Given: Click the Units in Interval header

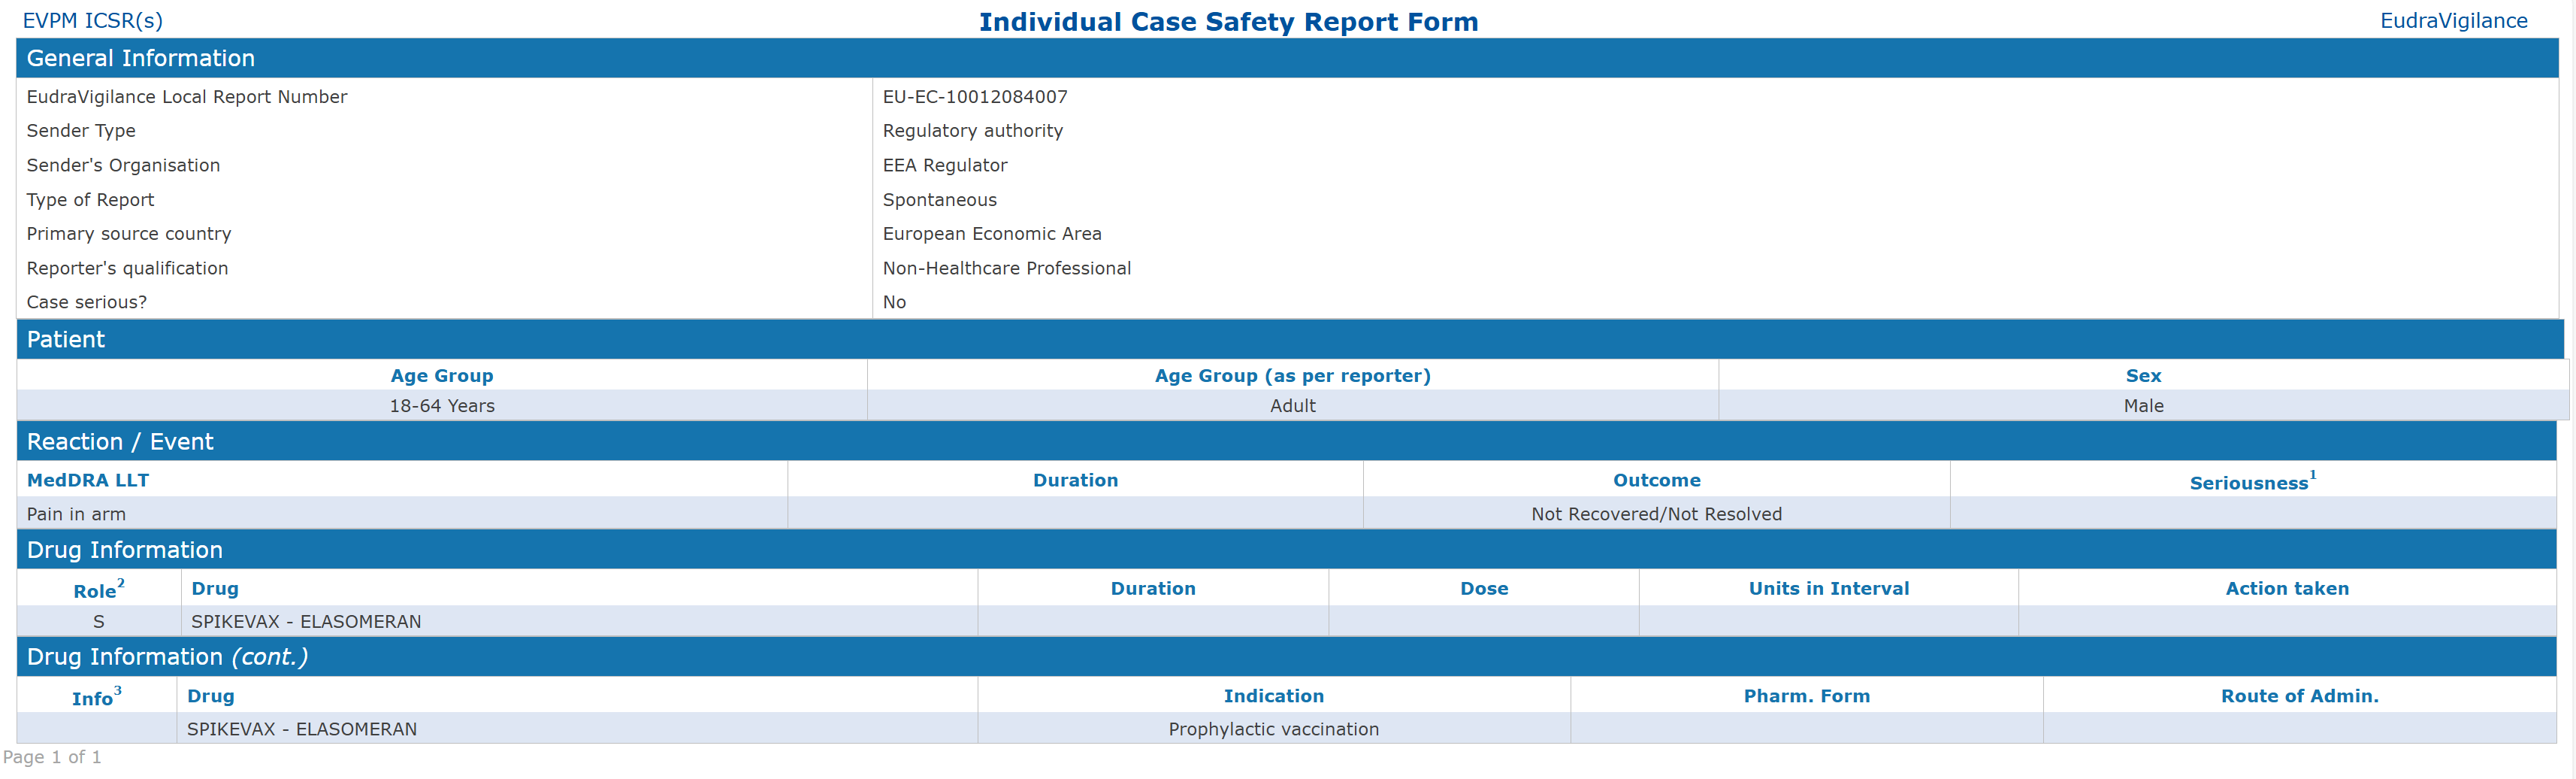Looking at the screenshot, I should point(1829,589).
